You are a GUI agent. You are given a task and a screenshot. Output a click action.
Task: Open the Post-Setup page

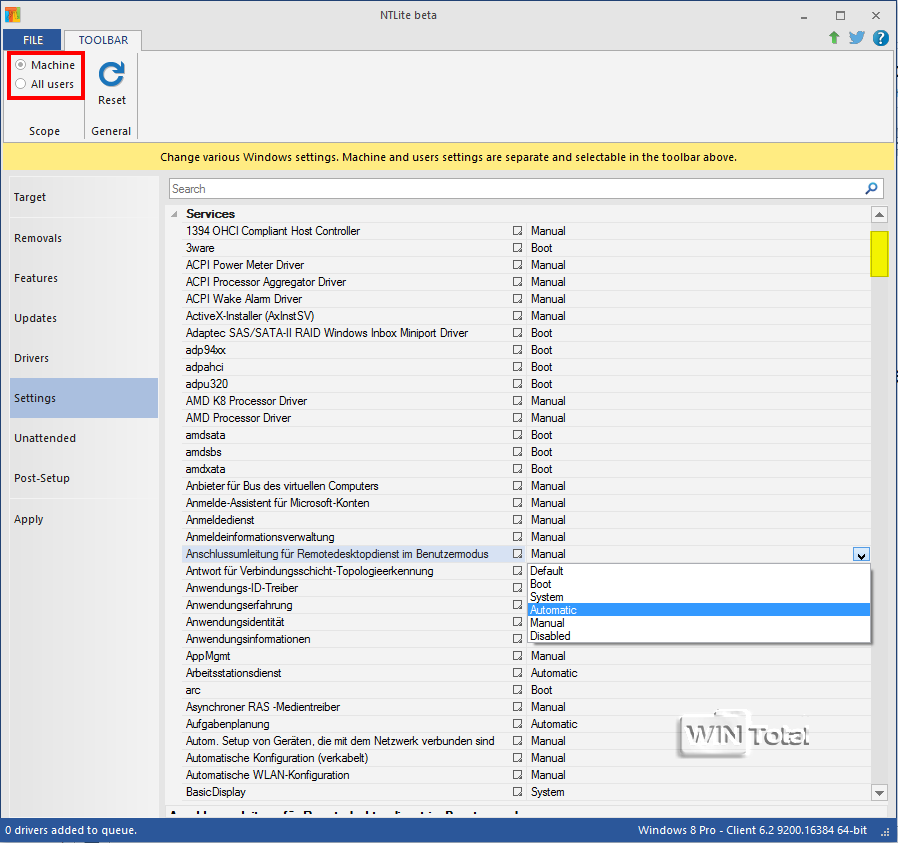[x=84, y=478]
